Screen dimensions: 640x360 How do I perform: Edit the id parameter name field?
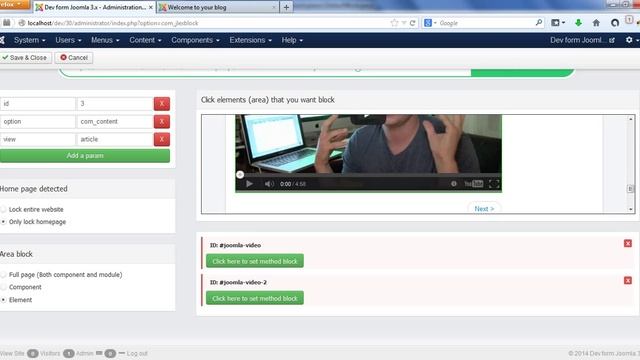[38, 104]
